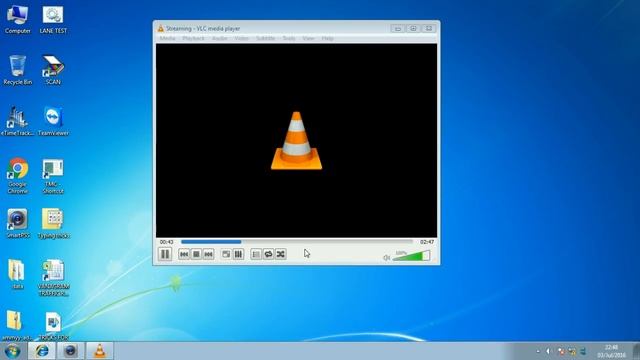
Task: Select data folder desktop icon
Action: (17, 274)
